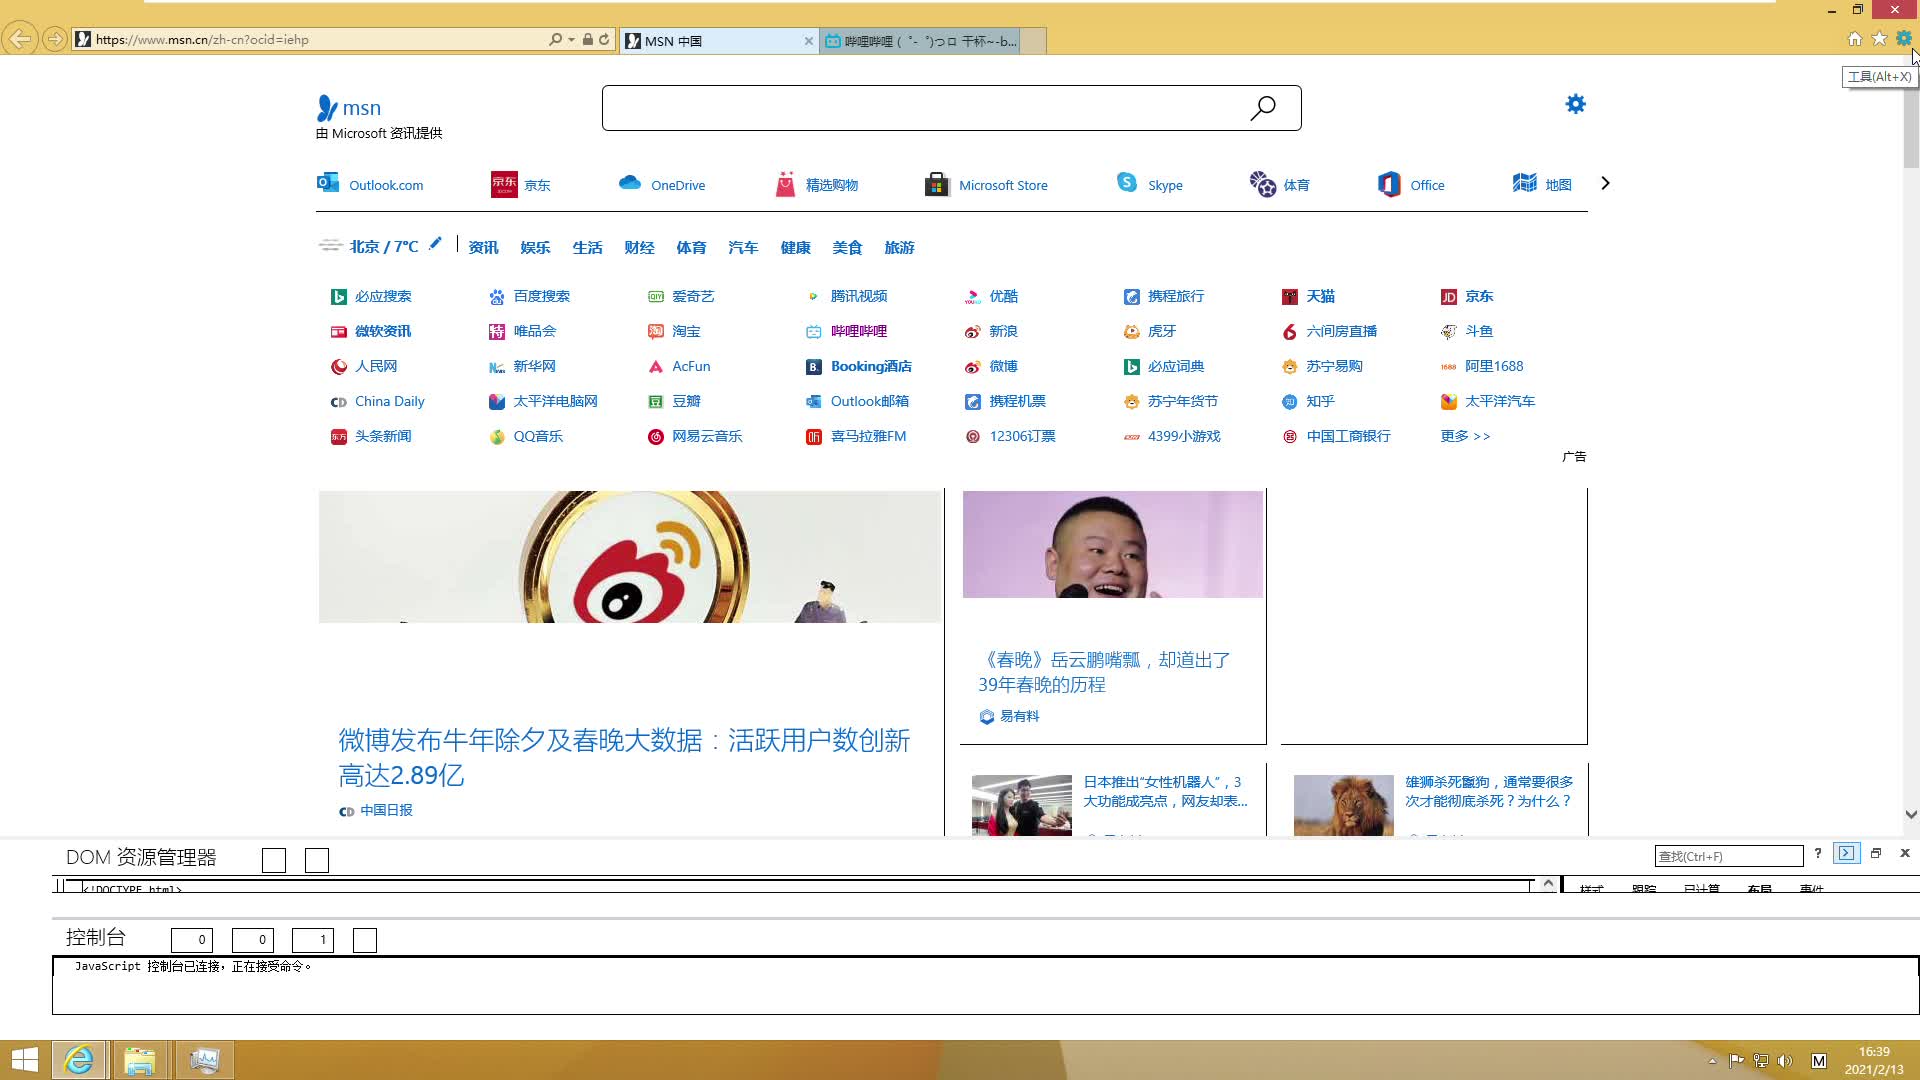Open IE Home via house icon
Image resolution: width=1920 pixels, height=1080 pixels.
(1854, 39)
